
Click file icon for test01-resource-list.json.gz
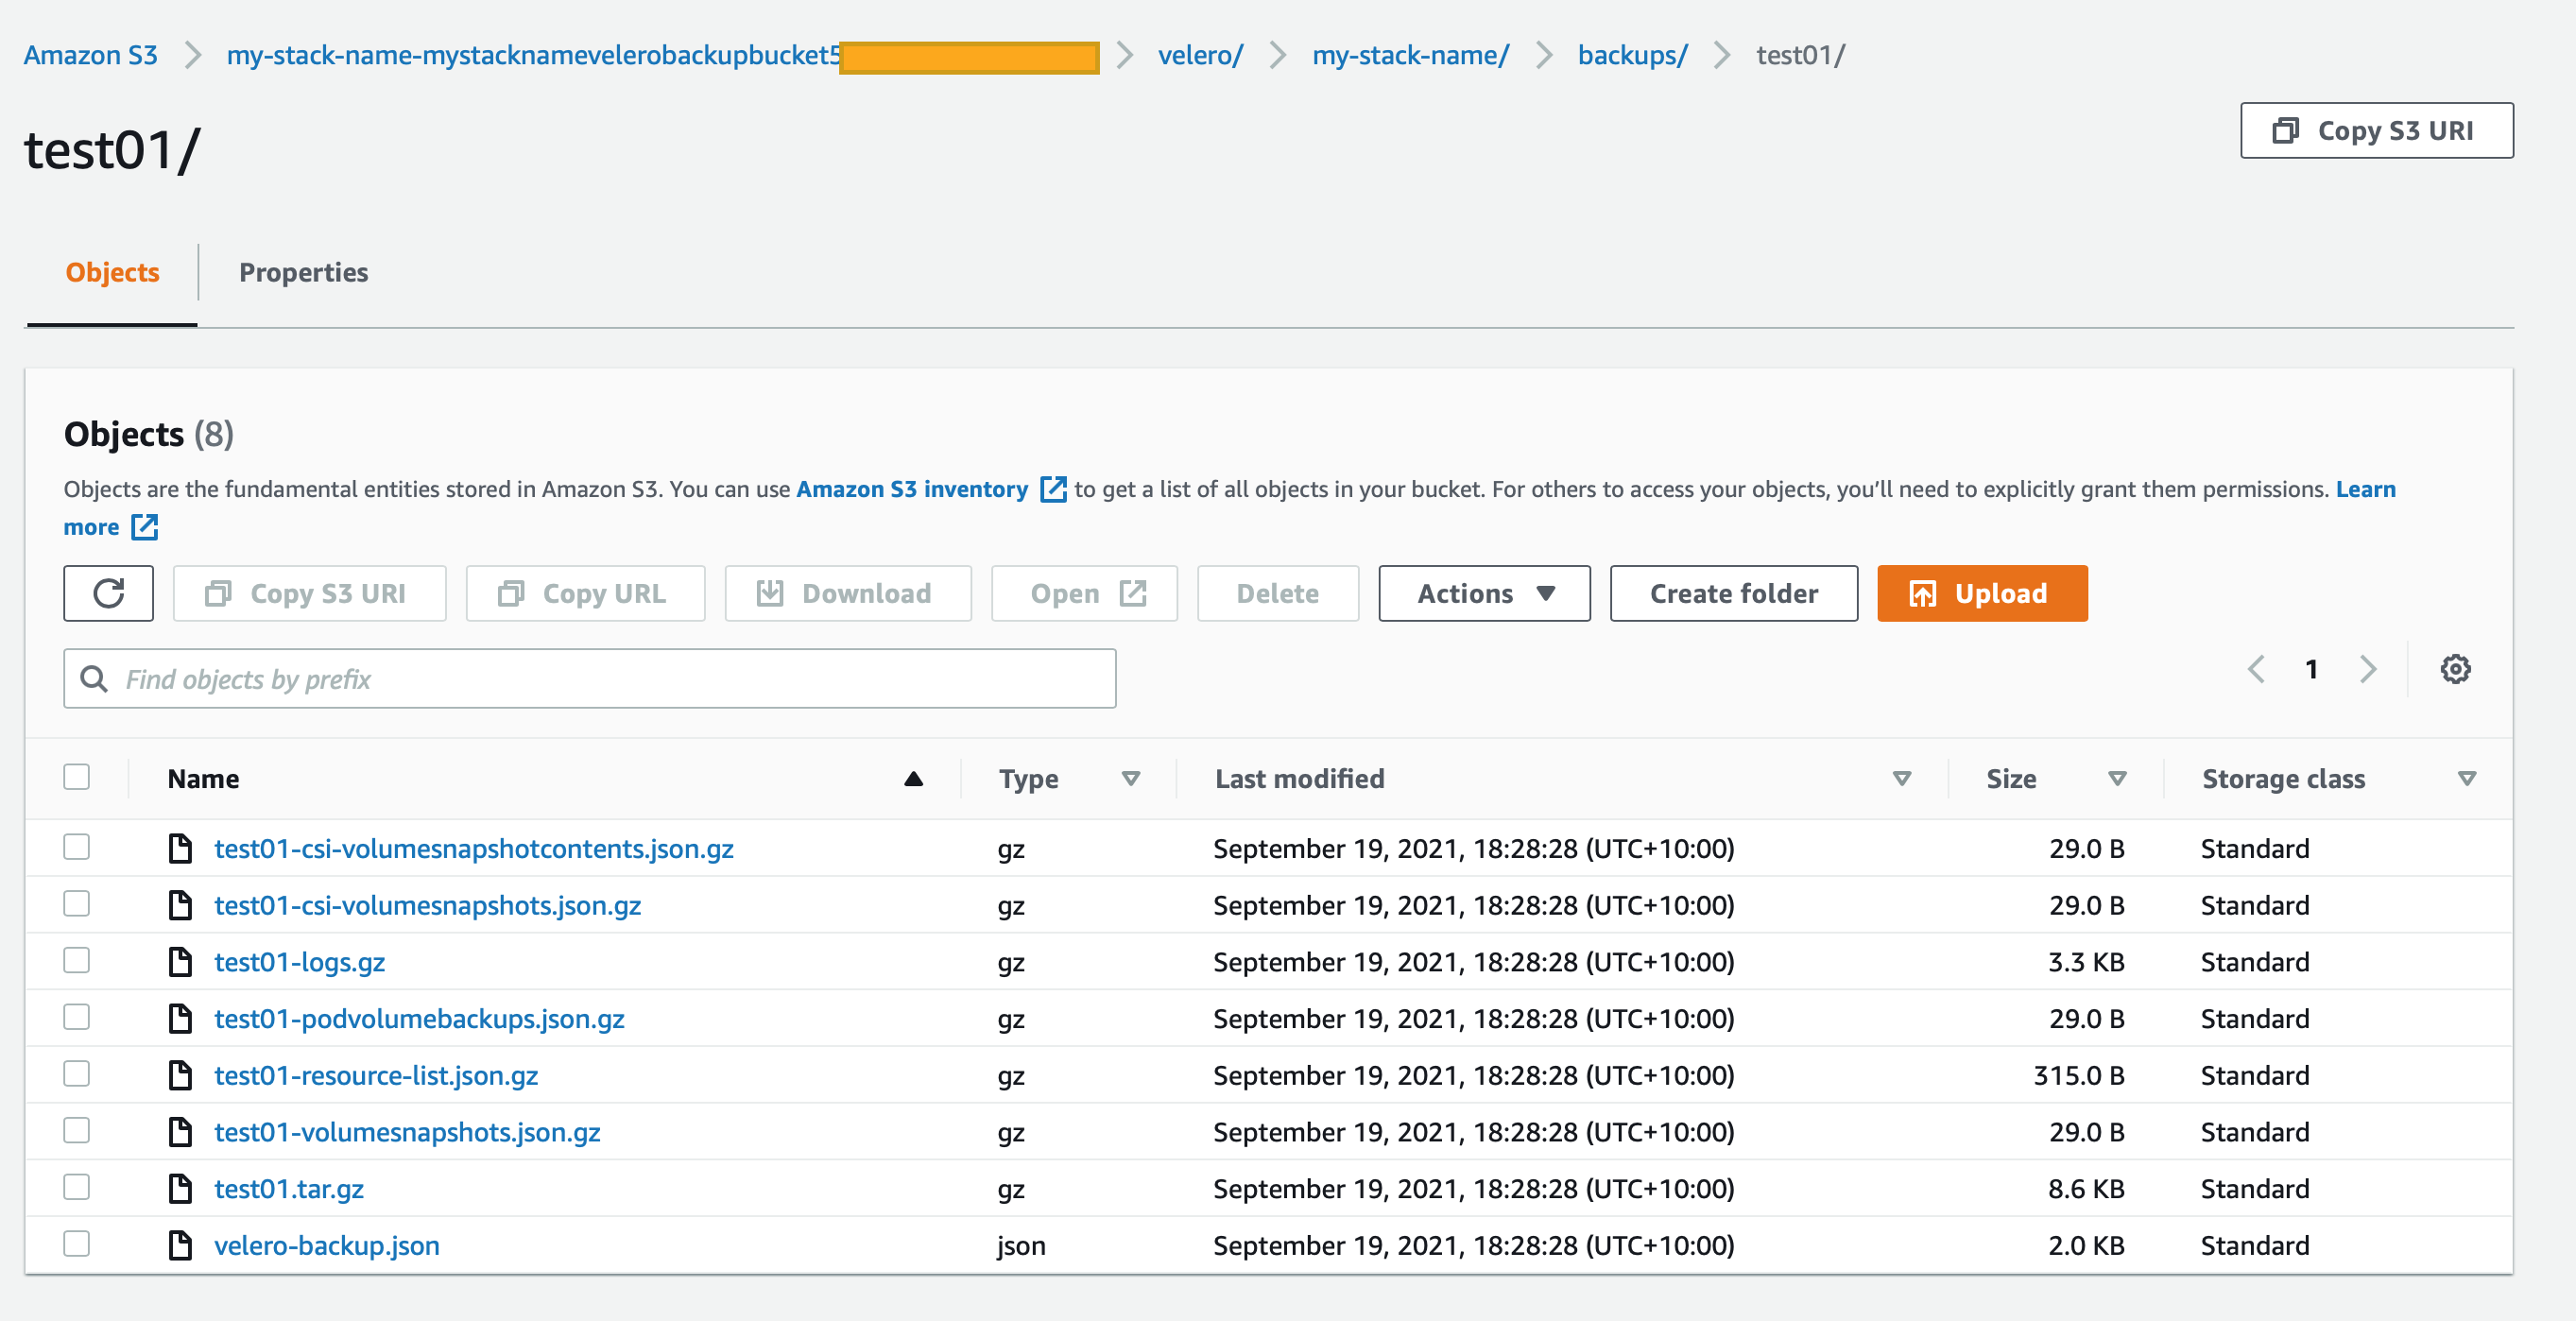coord(180,1075)
